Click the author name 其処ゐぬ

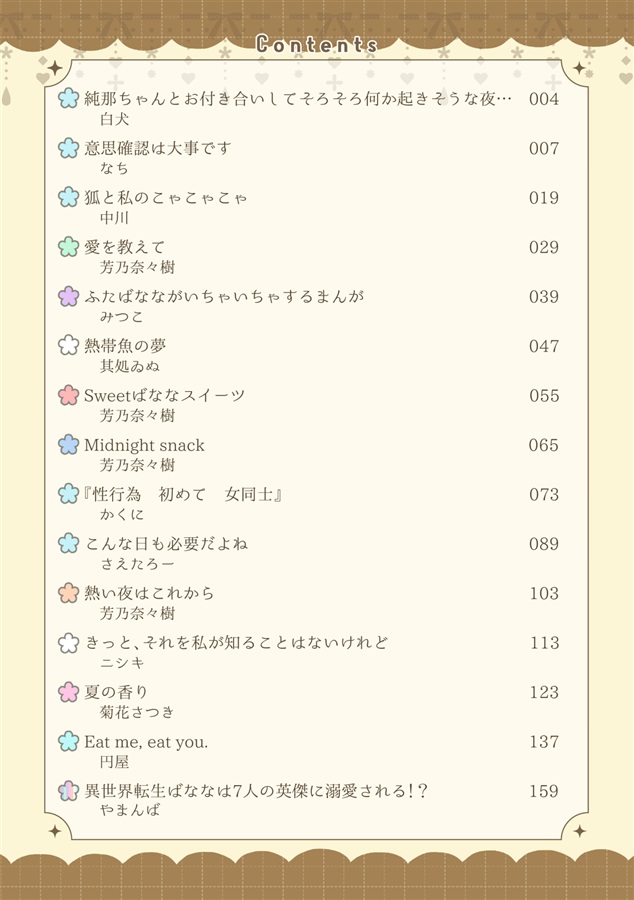point(130,366)
